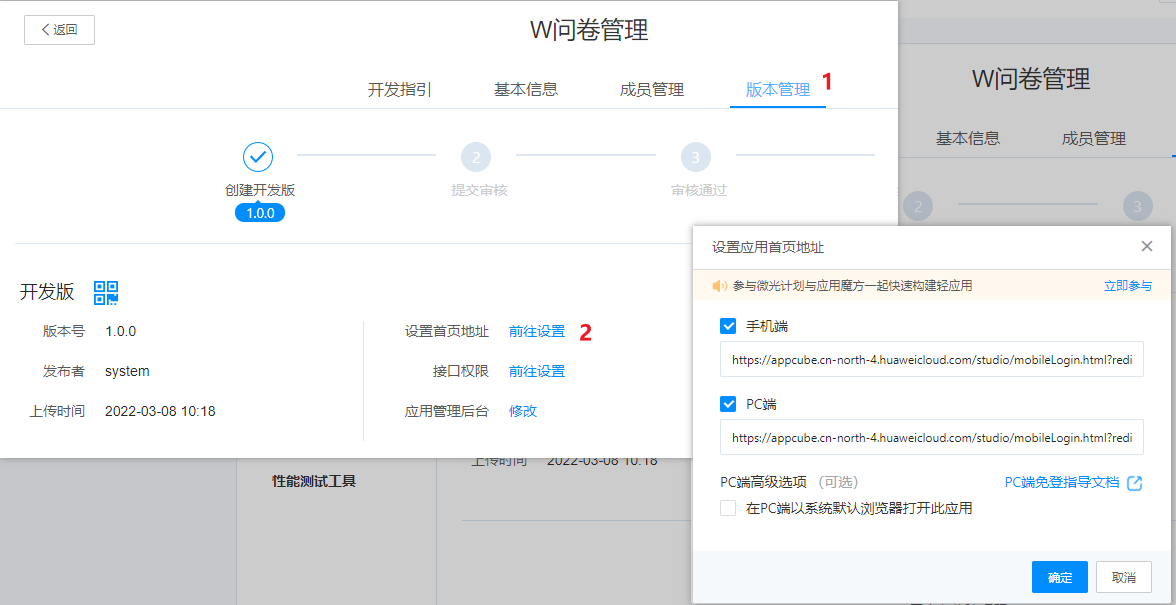Click the 立即参与 link in the dialog

tap(1130, 288)
